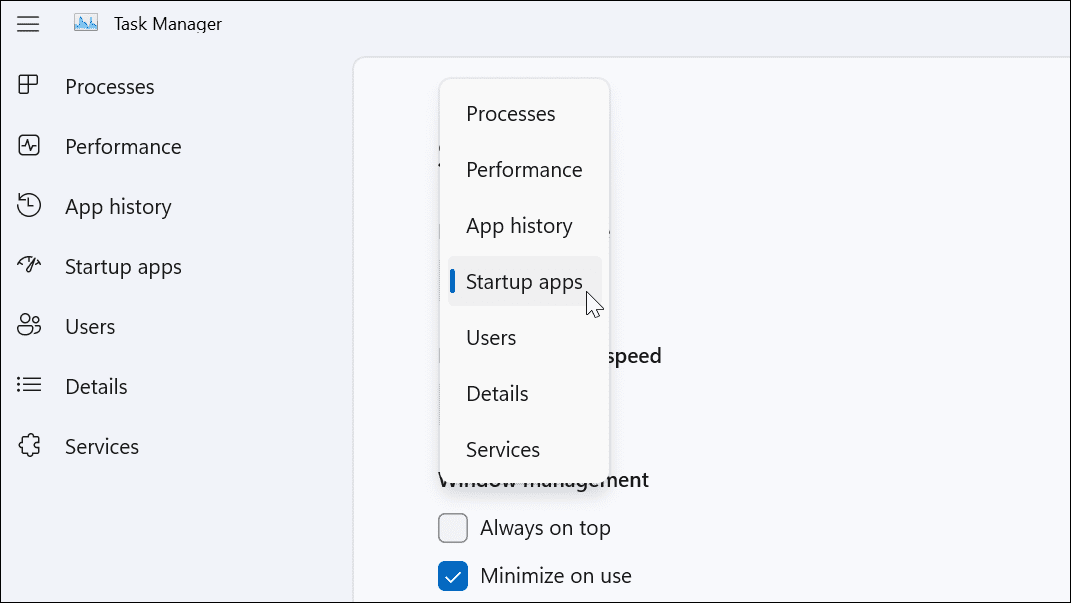Open Performance from the sidebar icon
This screenshot has height=603, width=1071.
(28, 146)
